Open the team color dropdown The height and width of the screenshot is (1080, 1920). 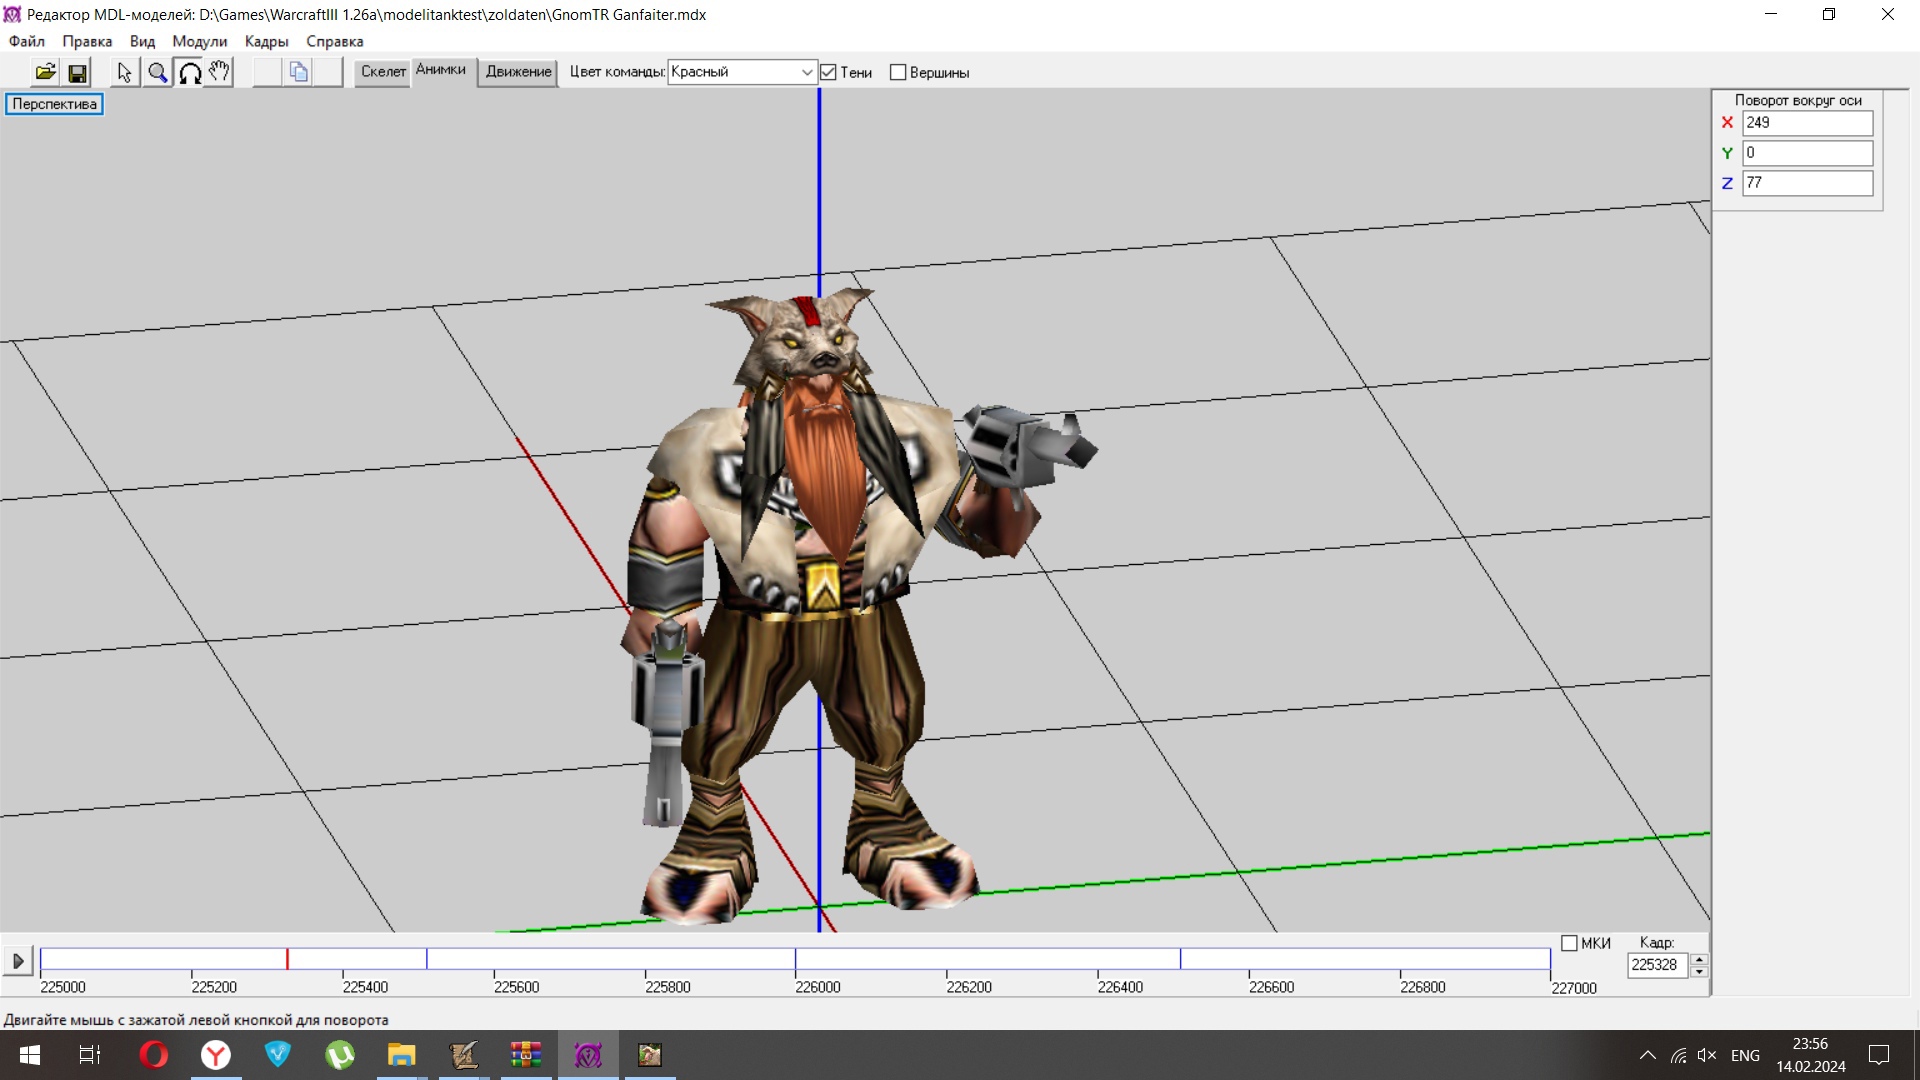pos(806,72)
